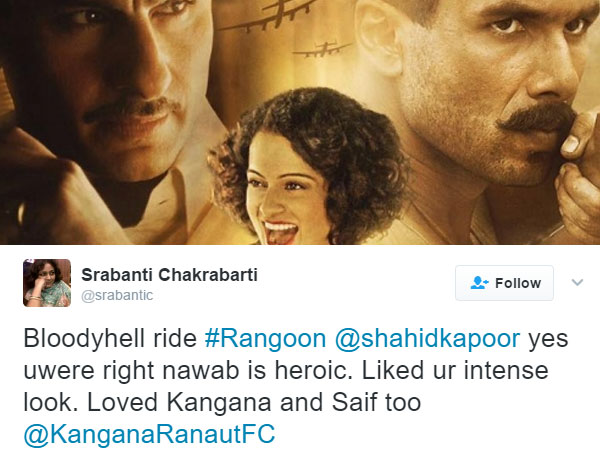The image size is (600, 450).
Task: Expand the tweet options chevron
Action: point(577,283)
